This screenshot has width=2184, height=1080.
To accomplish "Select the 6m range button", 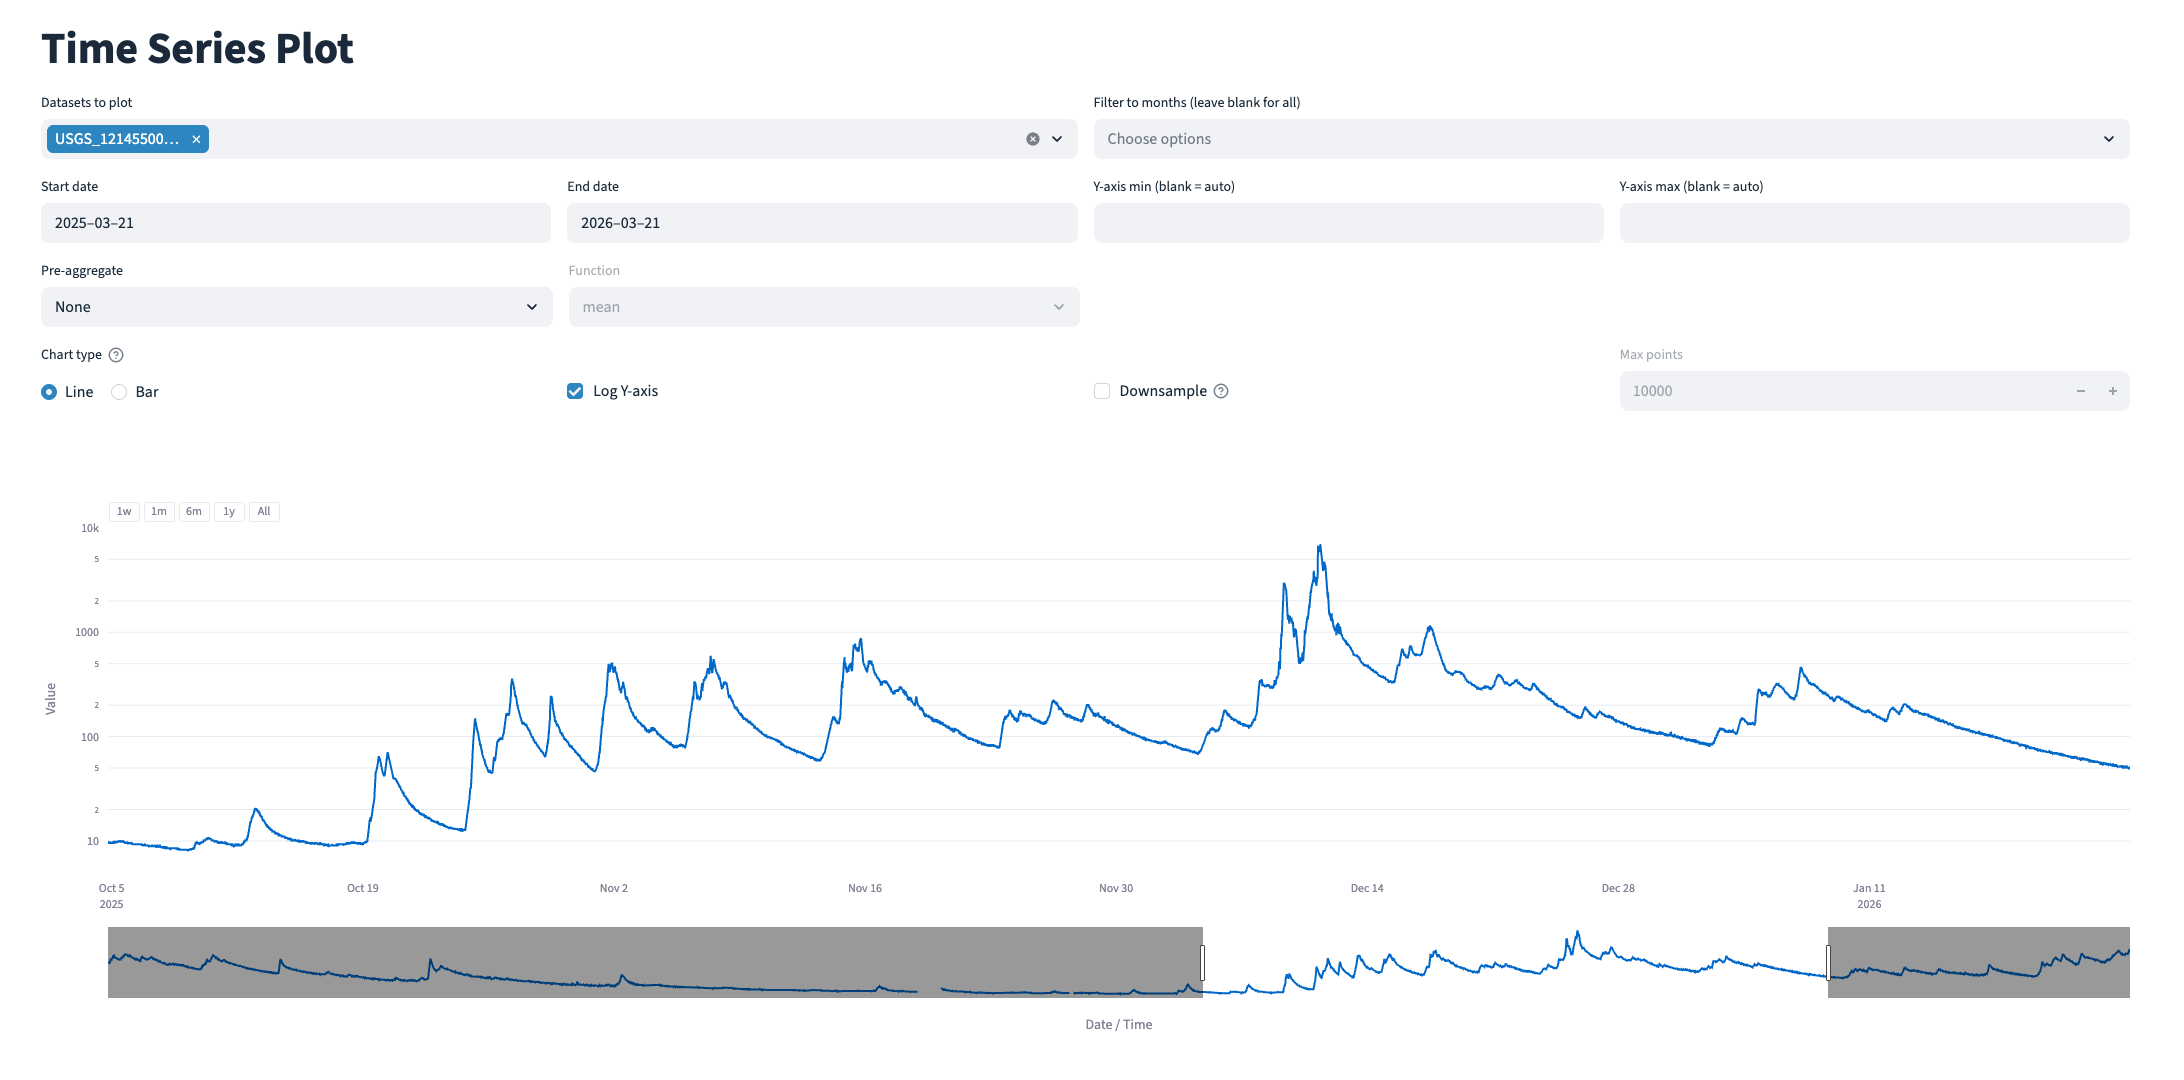I will tap(194, 512).
